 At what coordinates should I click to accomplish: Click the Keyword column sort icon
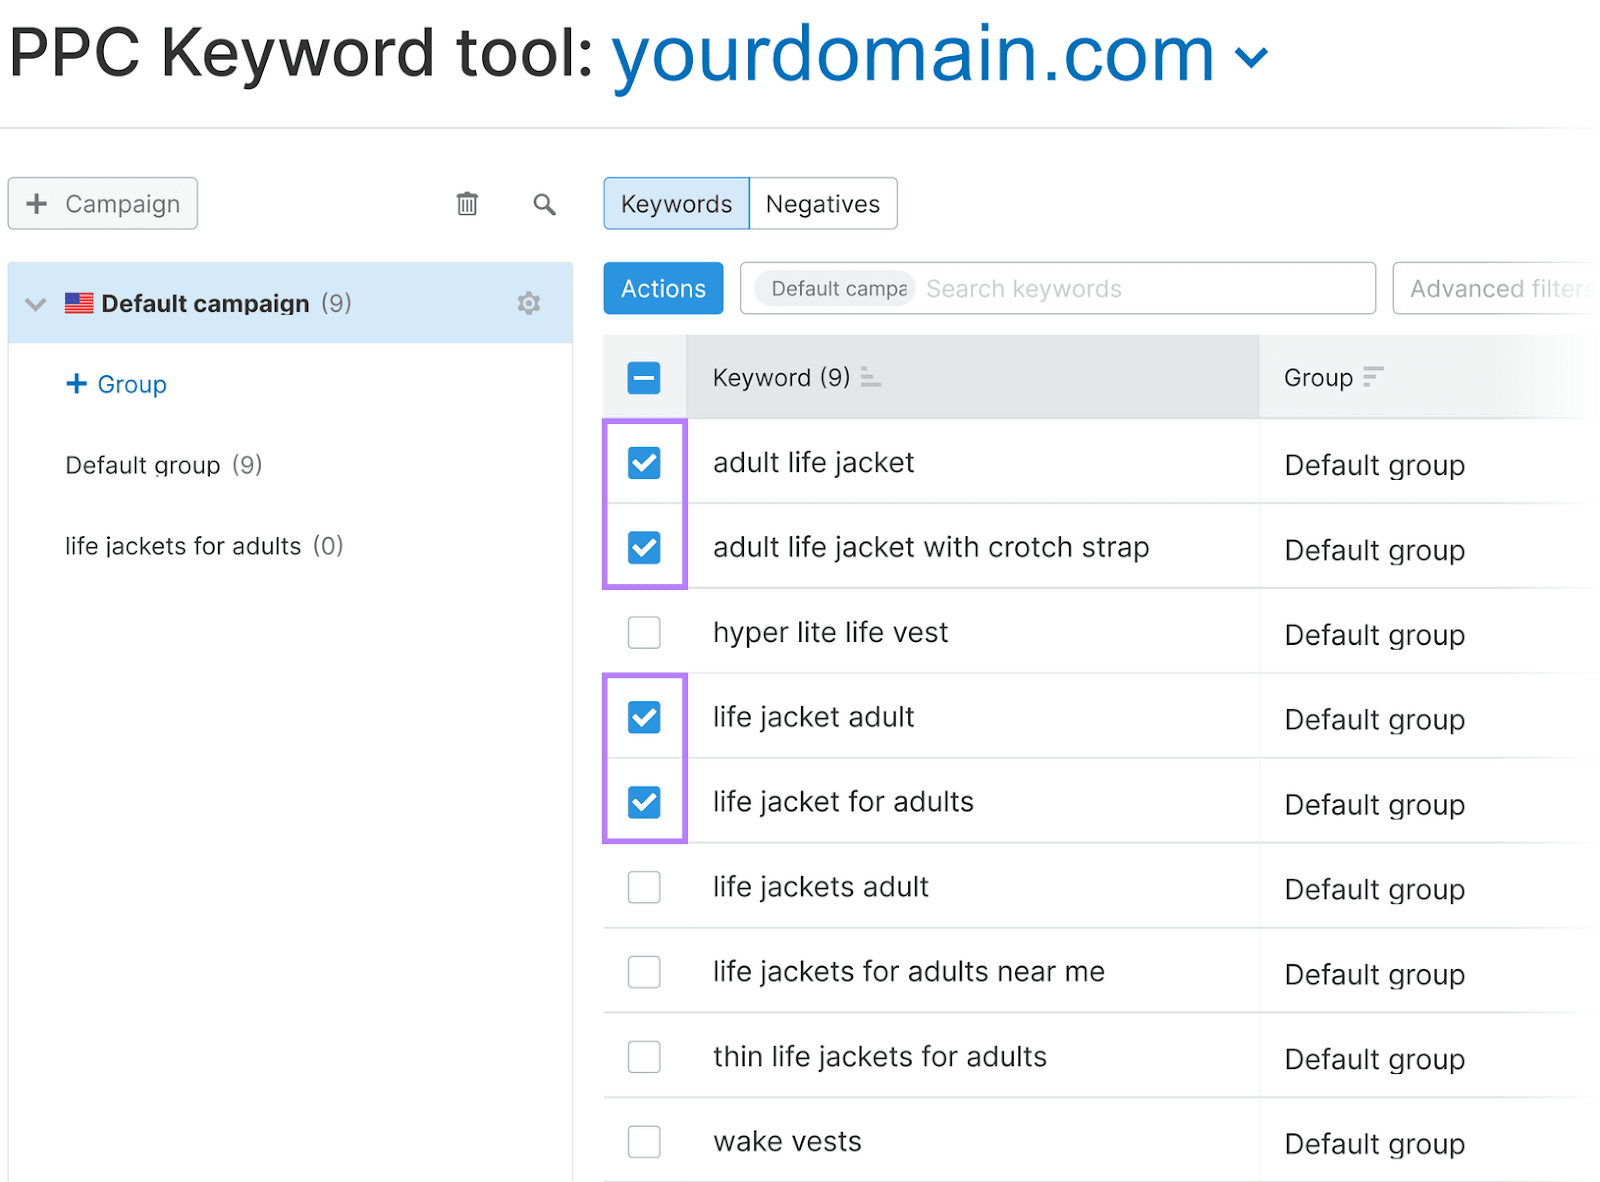[871, 378]
